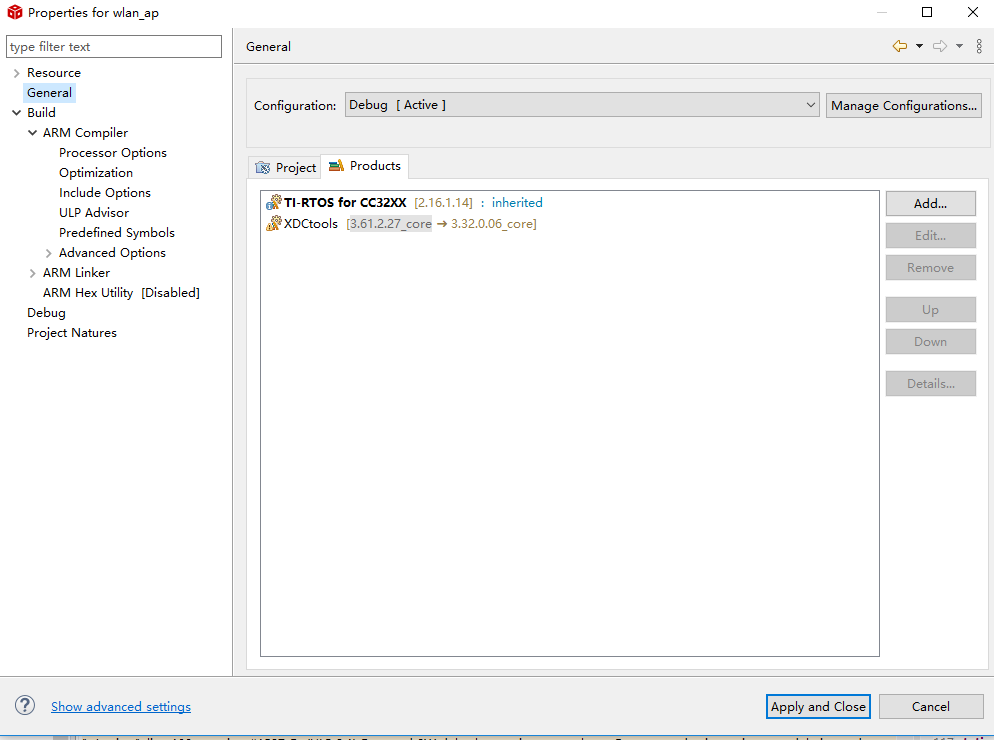Expand the ARM Linker node

click(x=32, y=273)
